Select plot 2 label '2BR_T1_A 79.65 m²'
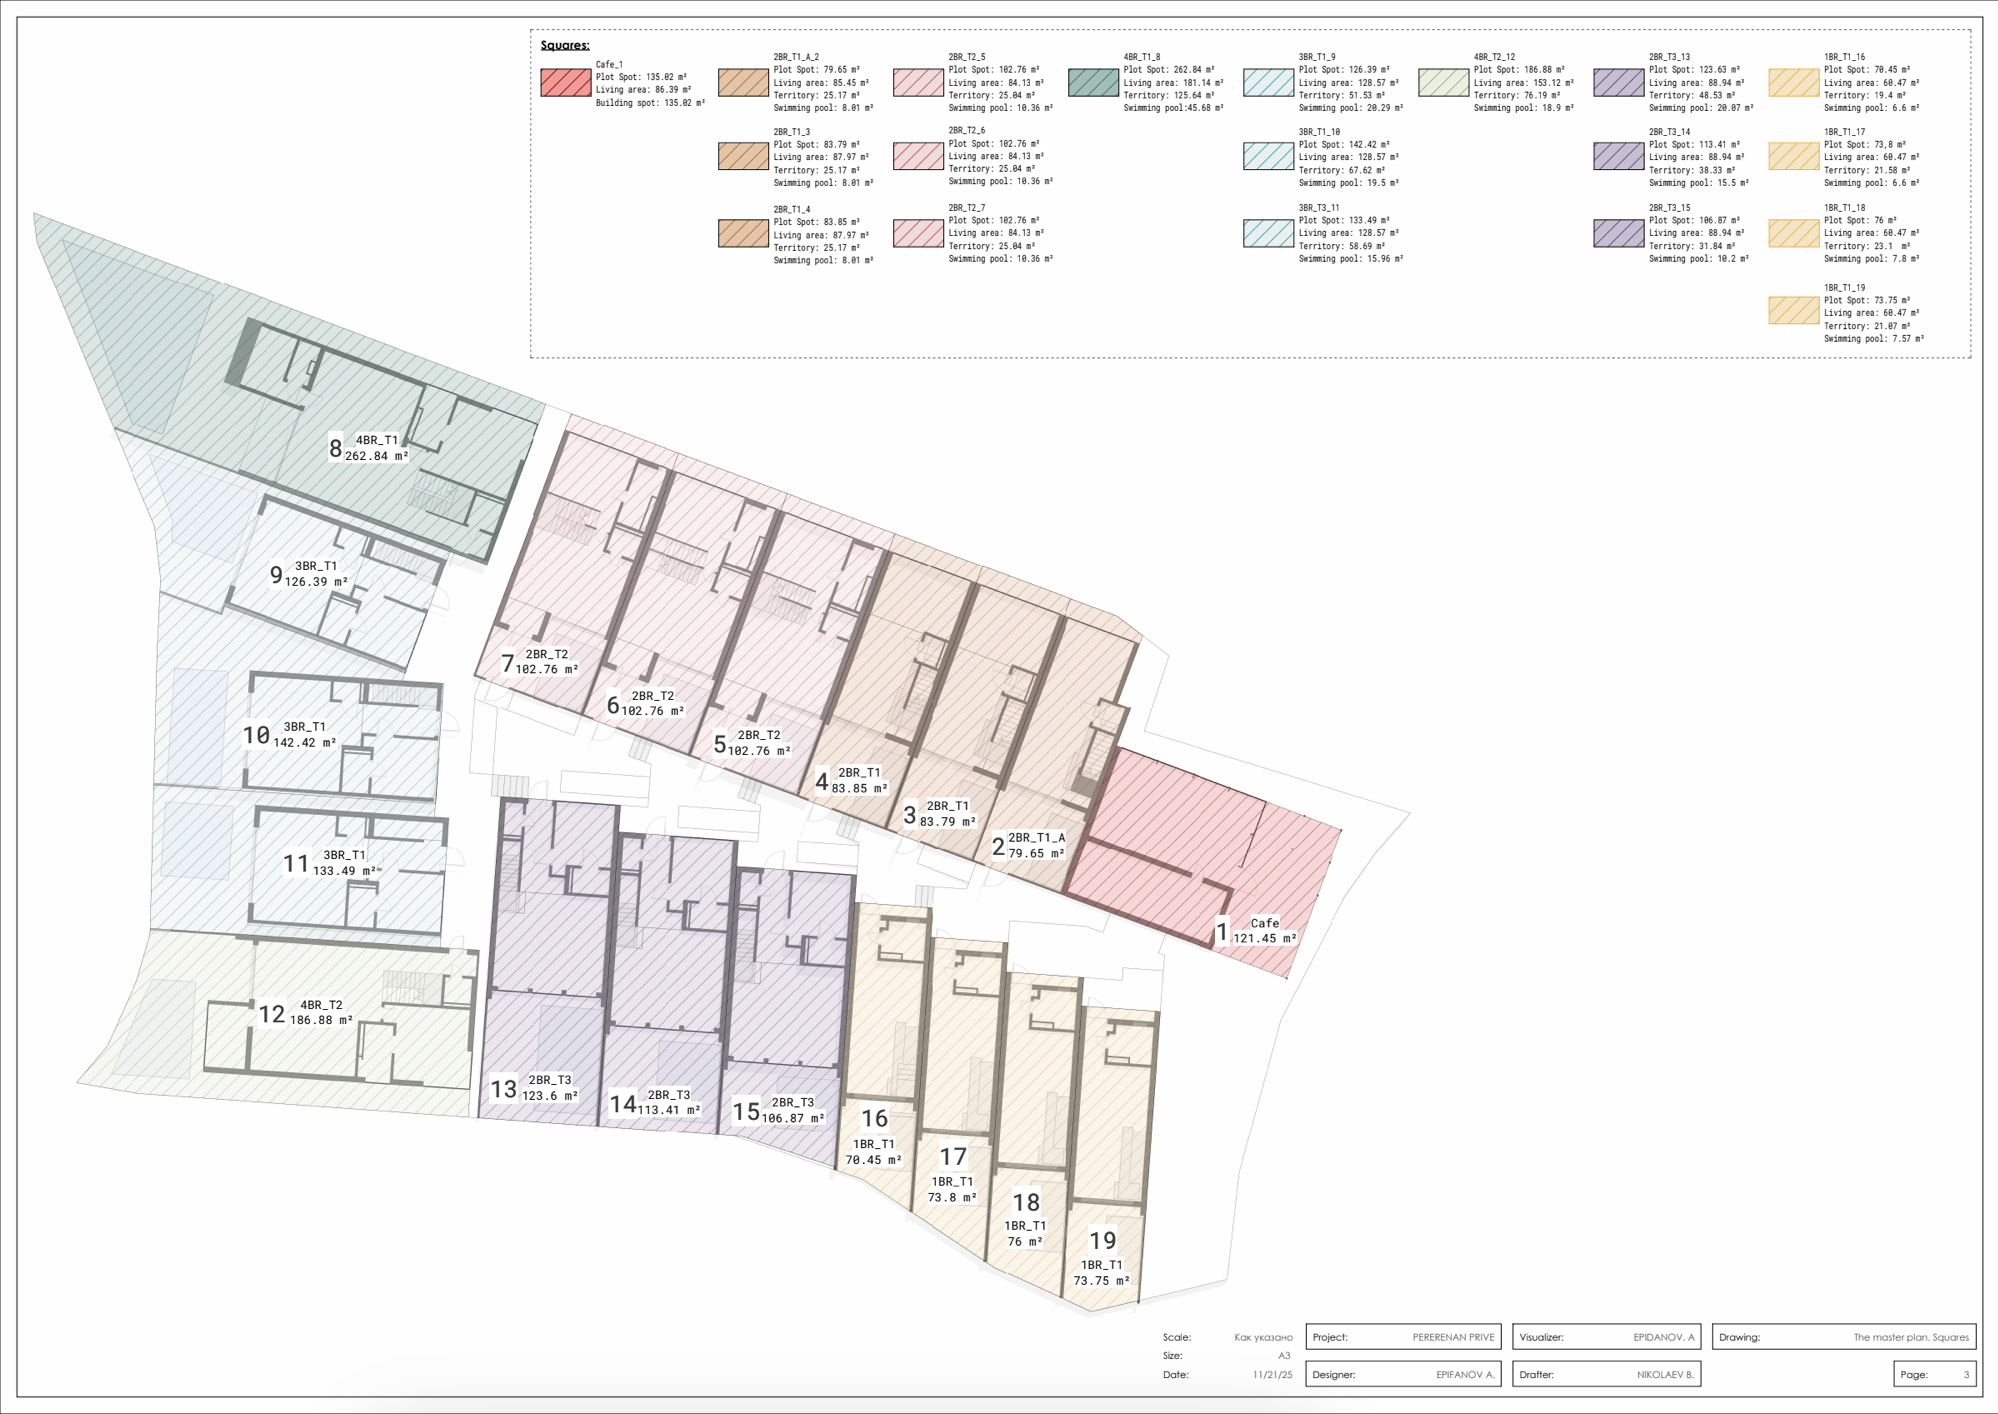 click(1037, 846)
